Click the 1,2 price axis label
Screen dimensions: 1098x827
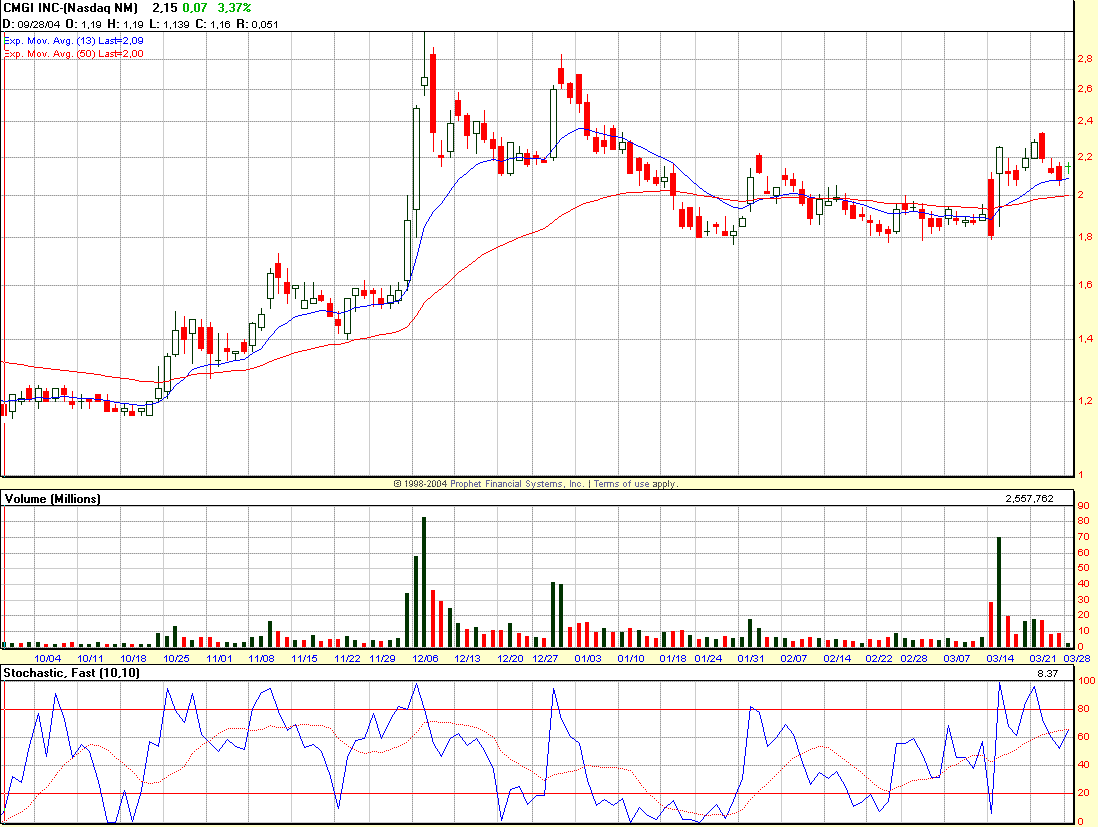coord(1084,401)
